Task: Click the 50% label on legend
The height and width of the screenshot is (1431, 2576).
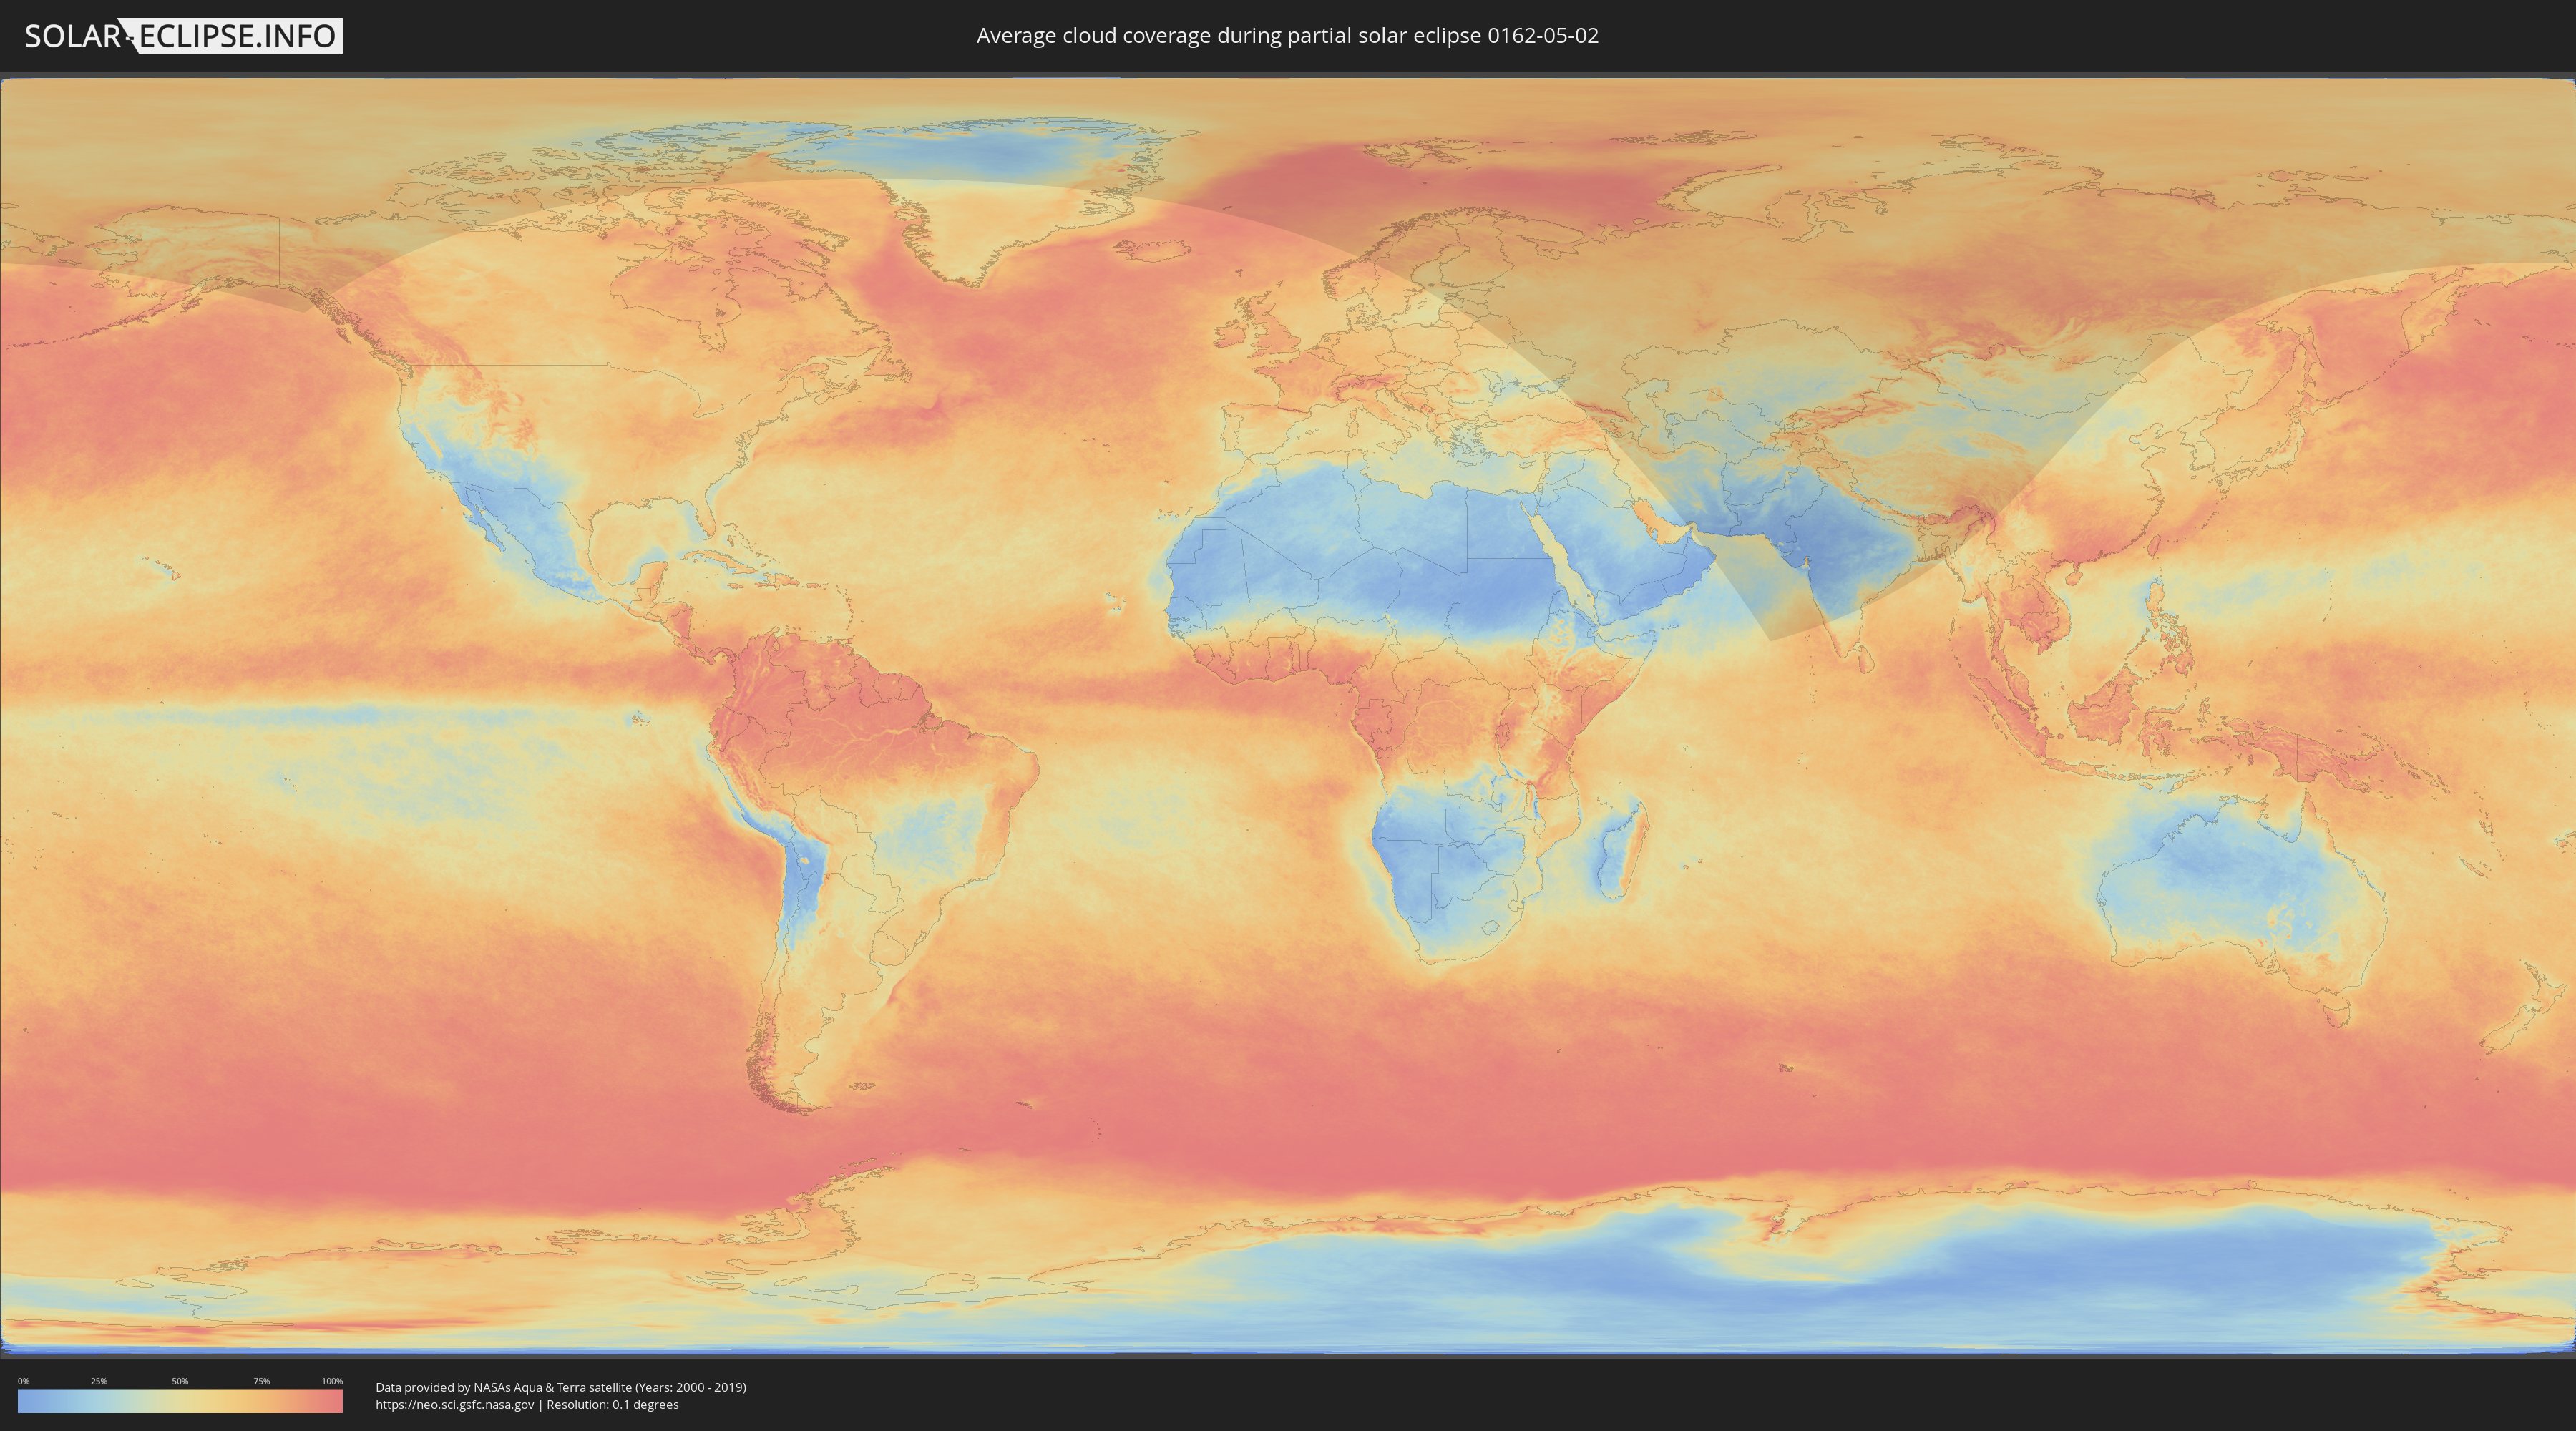Action: pos(180,1381)
